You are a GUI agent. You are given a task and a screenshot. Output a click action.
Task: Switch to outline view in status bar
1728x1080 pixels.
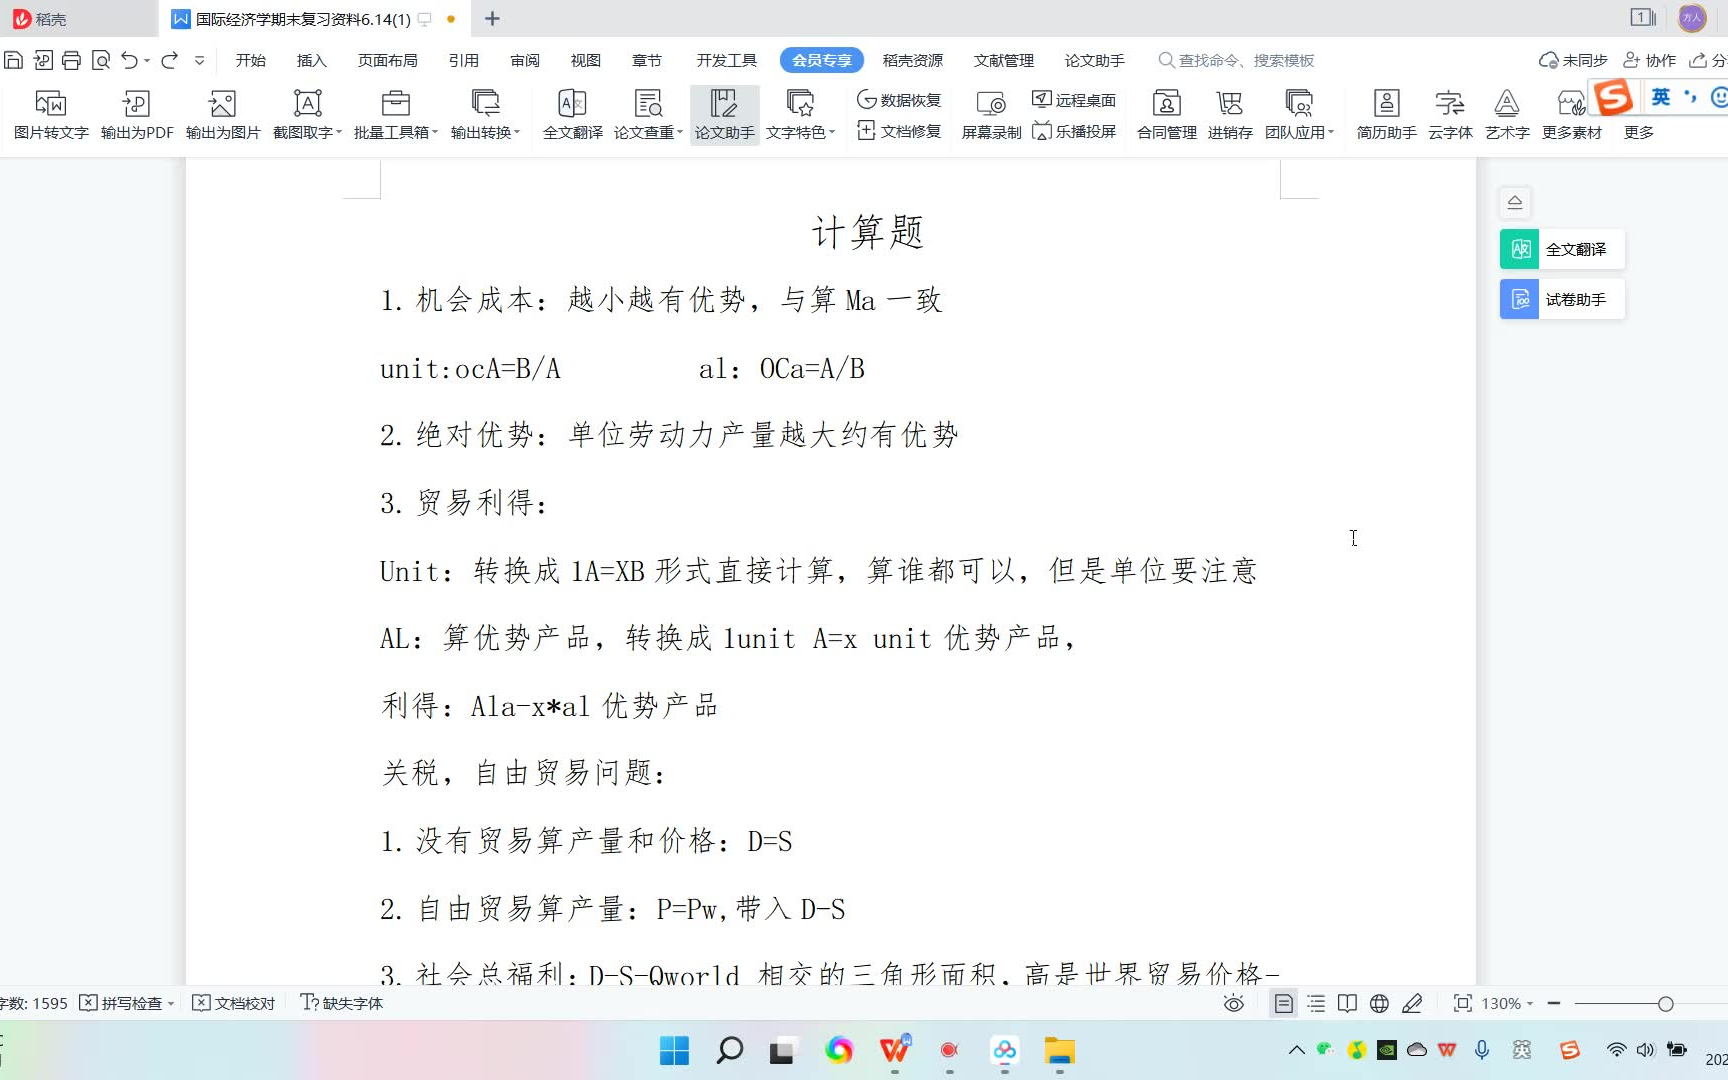[1316, 1003]
